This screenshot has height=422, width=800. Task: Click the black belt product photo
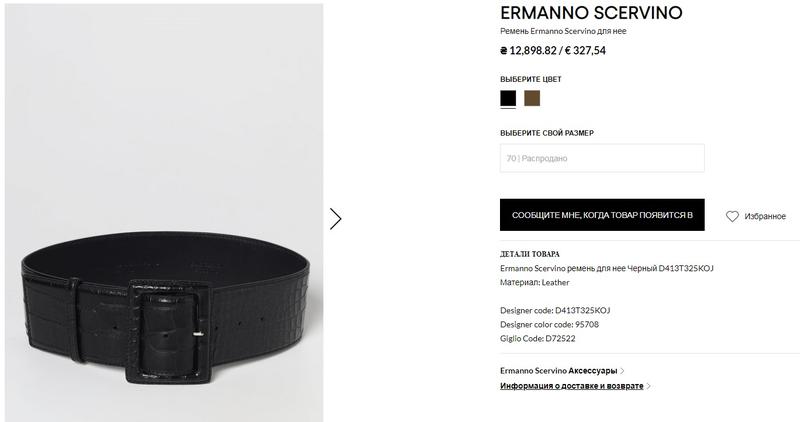[x=164, y=213]
